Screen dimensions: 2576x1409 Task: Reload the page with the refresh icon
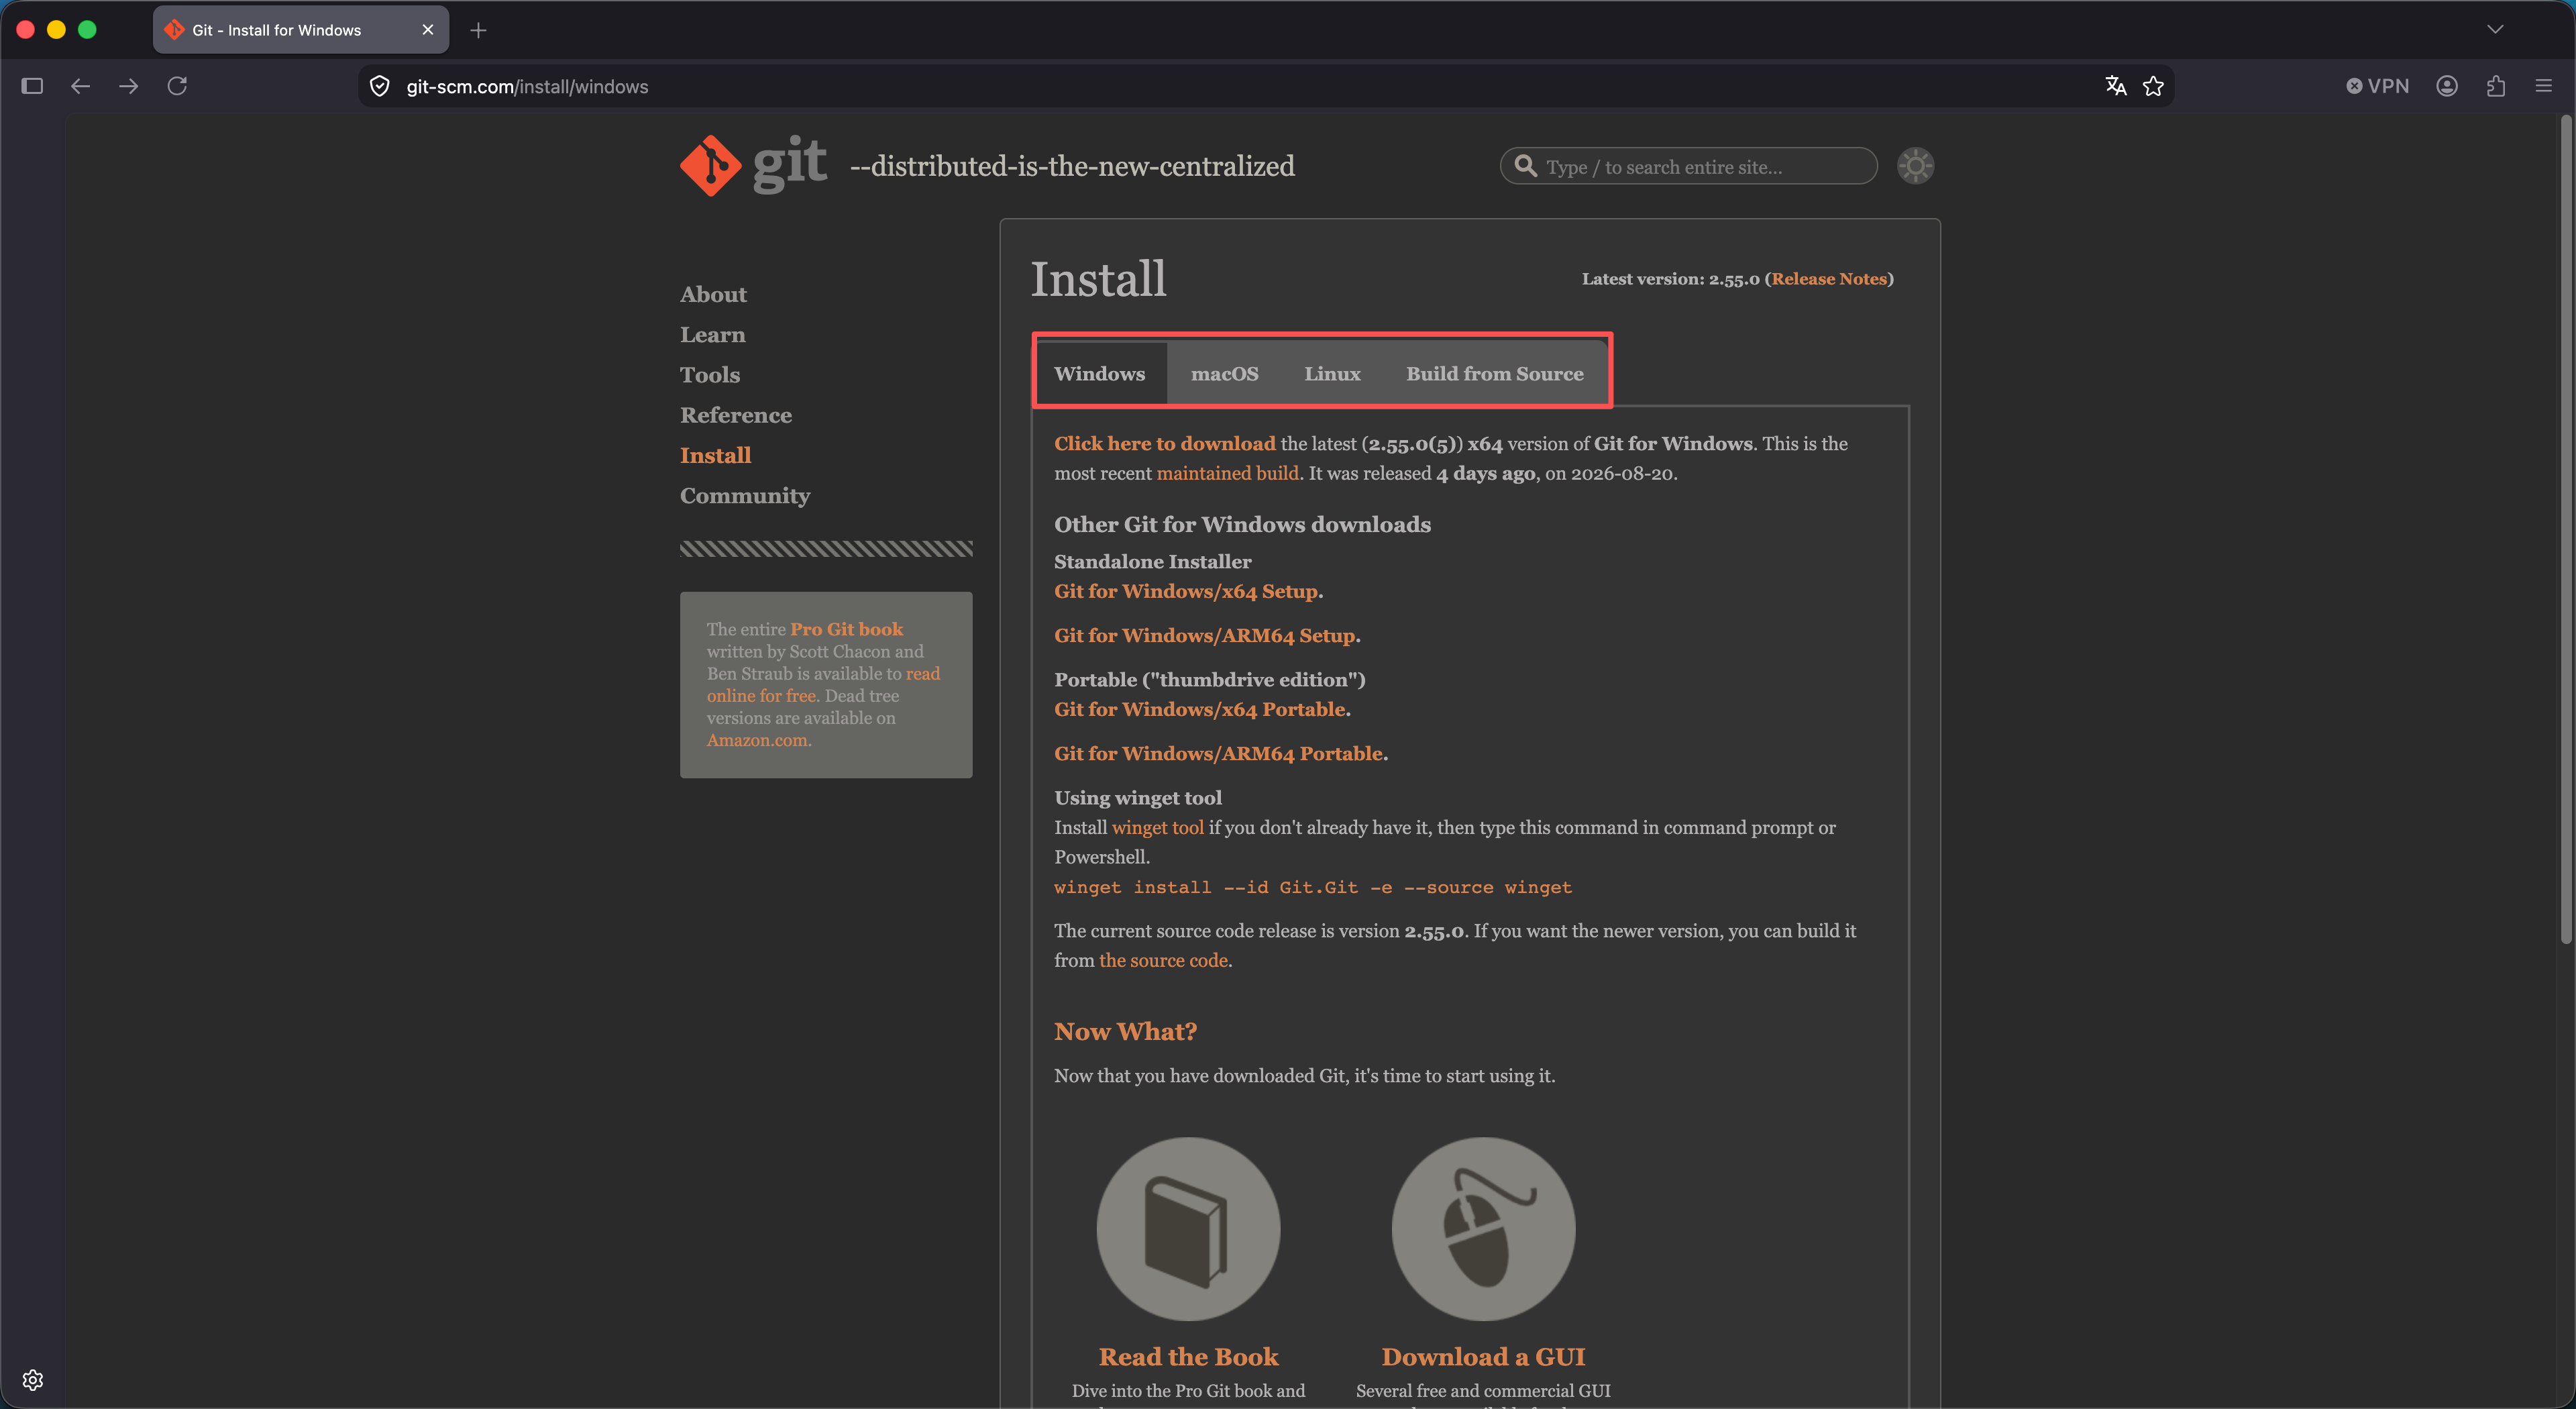click(177, 86)
